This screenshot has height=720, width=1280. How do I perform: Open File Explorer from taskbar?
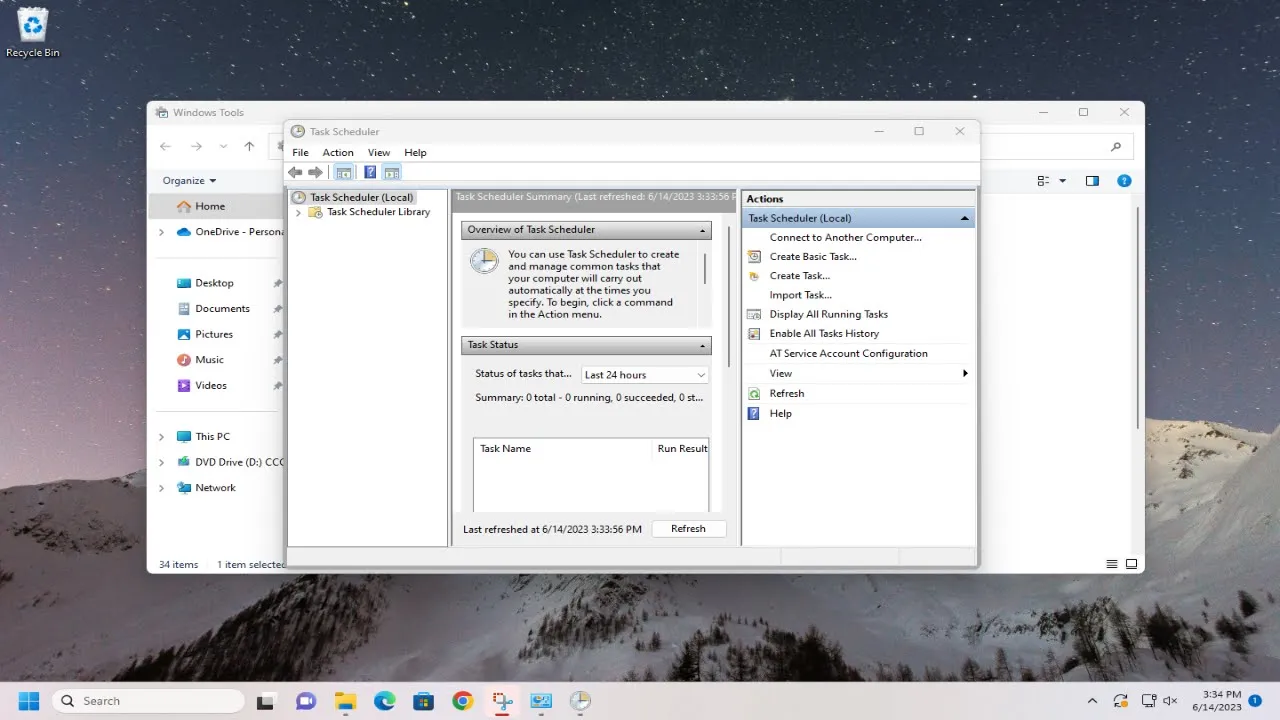[x=345, y=701]
